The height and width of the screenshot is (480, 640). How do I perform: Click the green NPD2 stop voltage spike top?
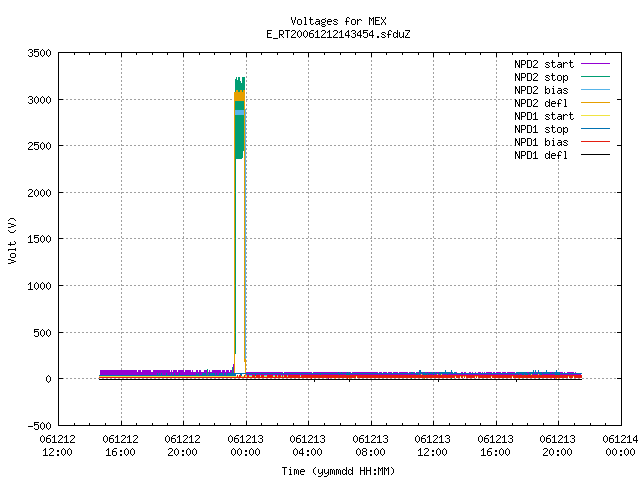(x=240, y=84)
